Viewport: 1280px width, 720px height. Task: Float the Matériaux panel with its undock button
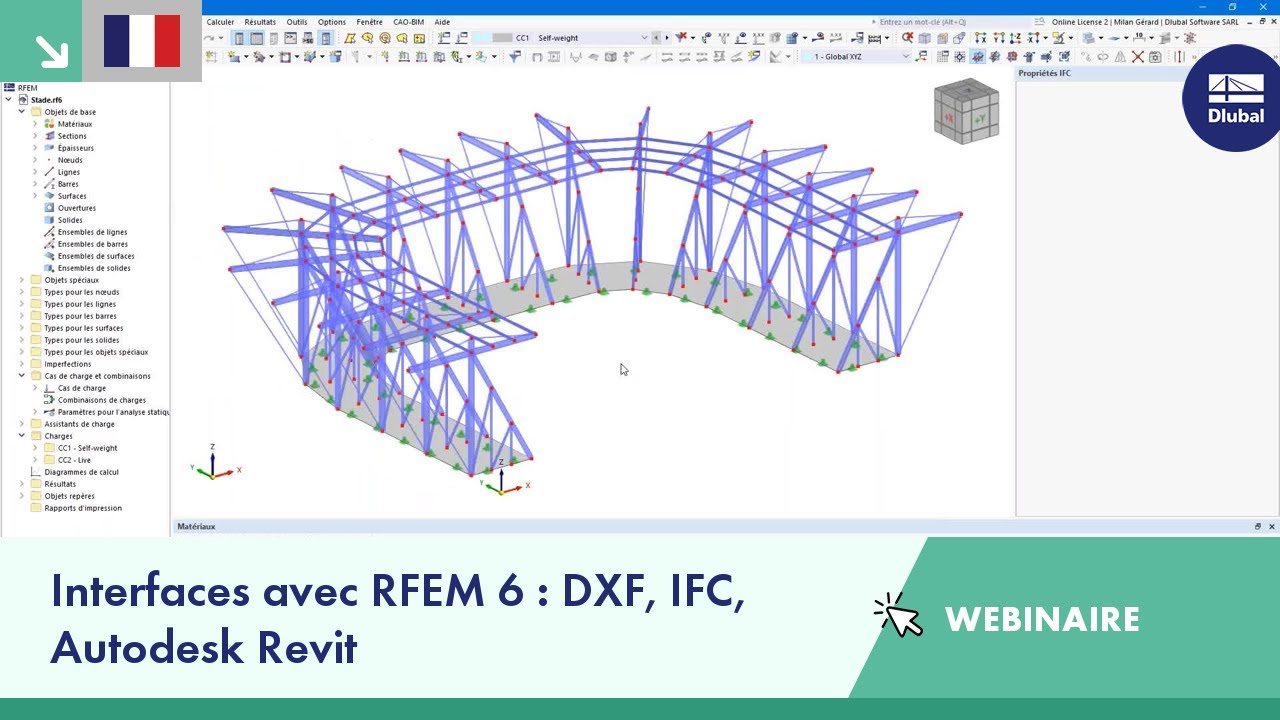[1258, 526]
